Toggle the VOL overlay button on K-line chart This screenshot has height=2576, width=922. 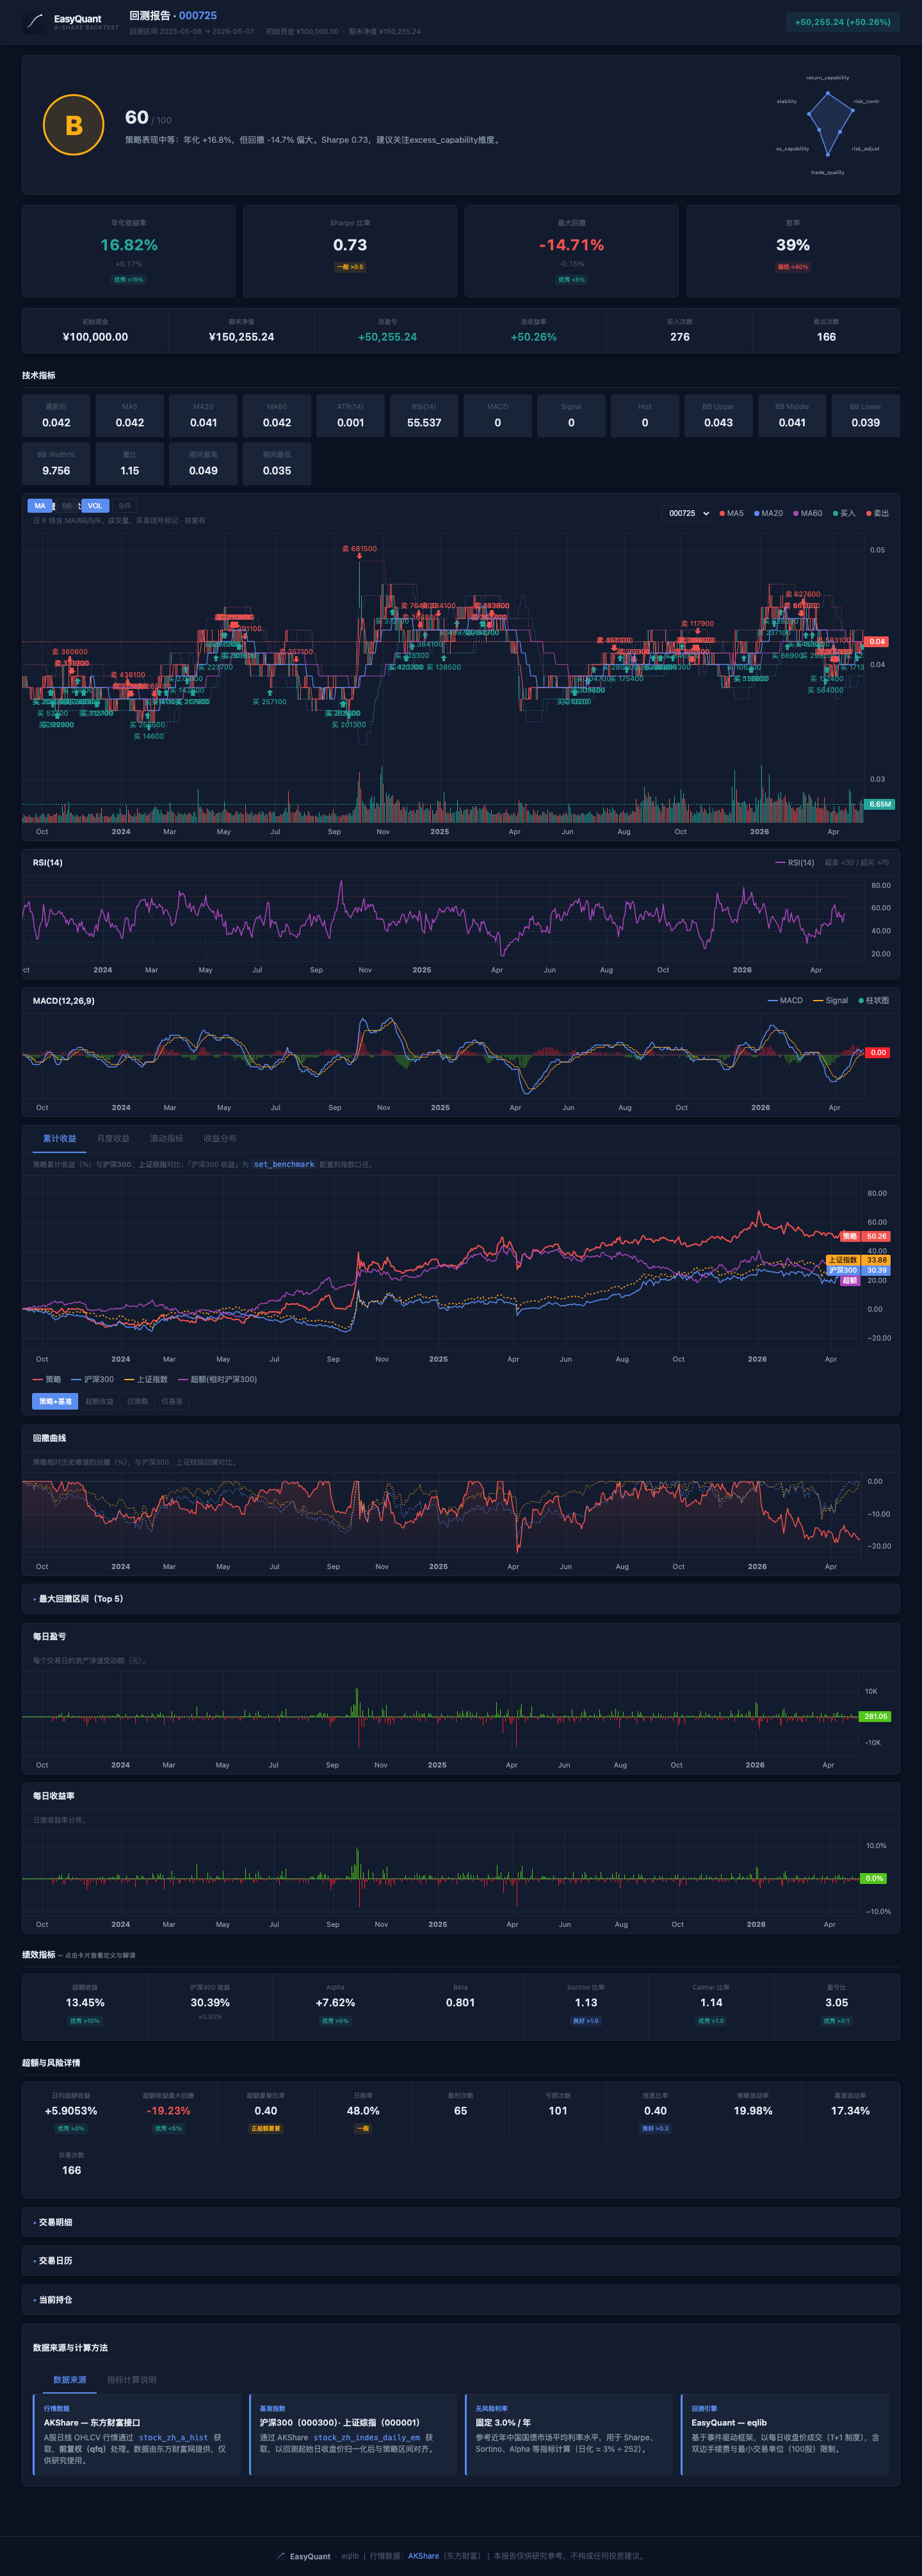tap(95, 506)
